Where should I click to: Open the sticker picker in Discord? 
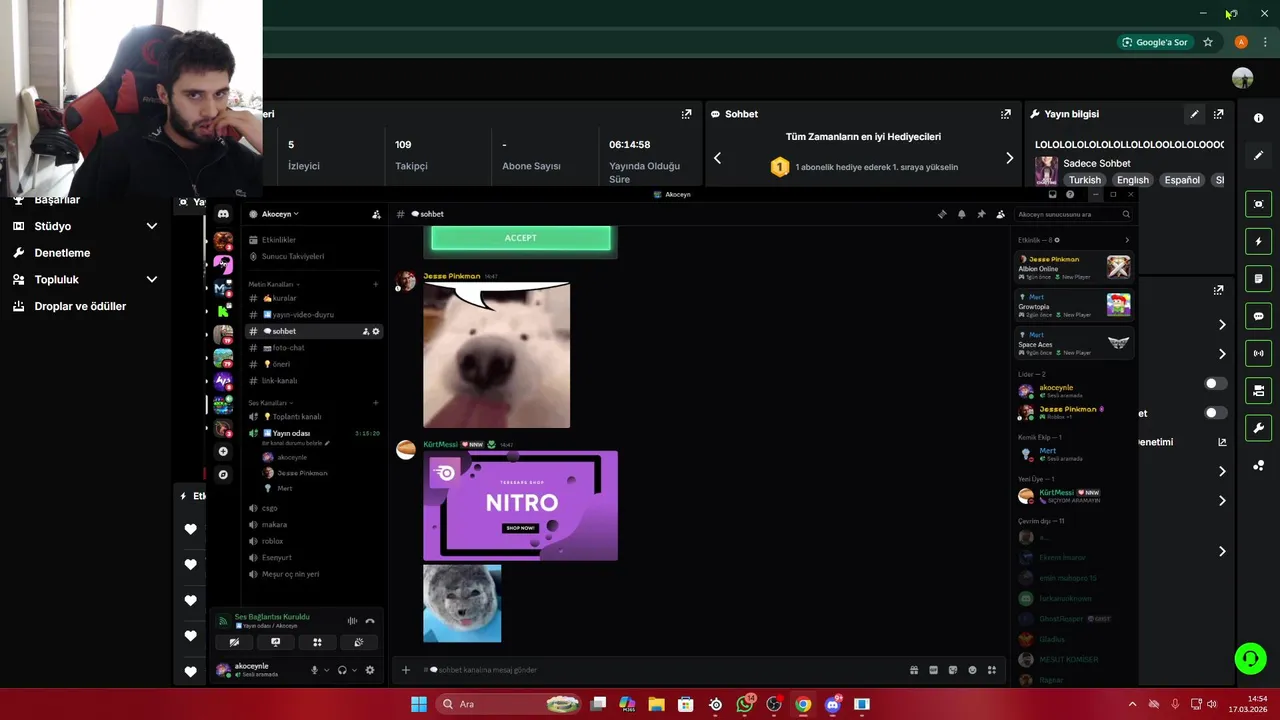point(953,670)
